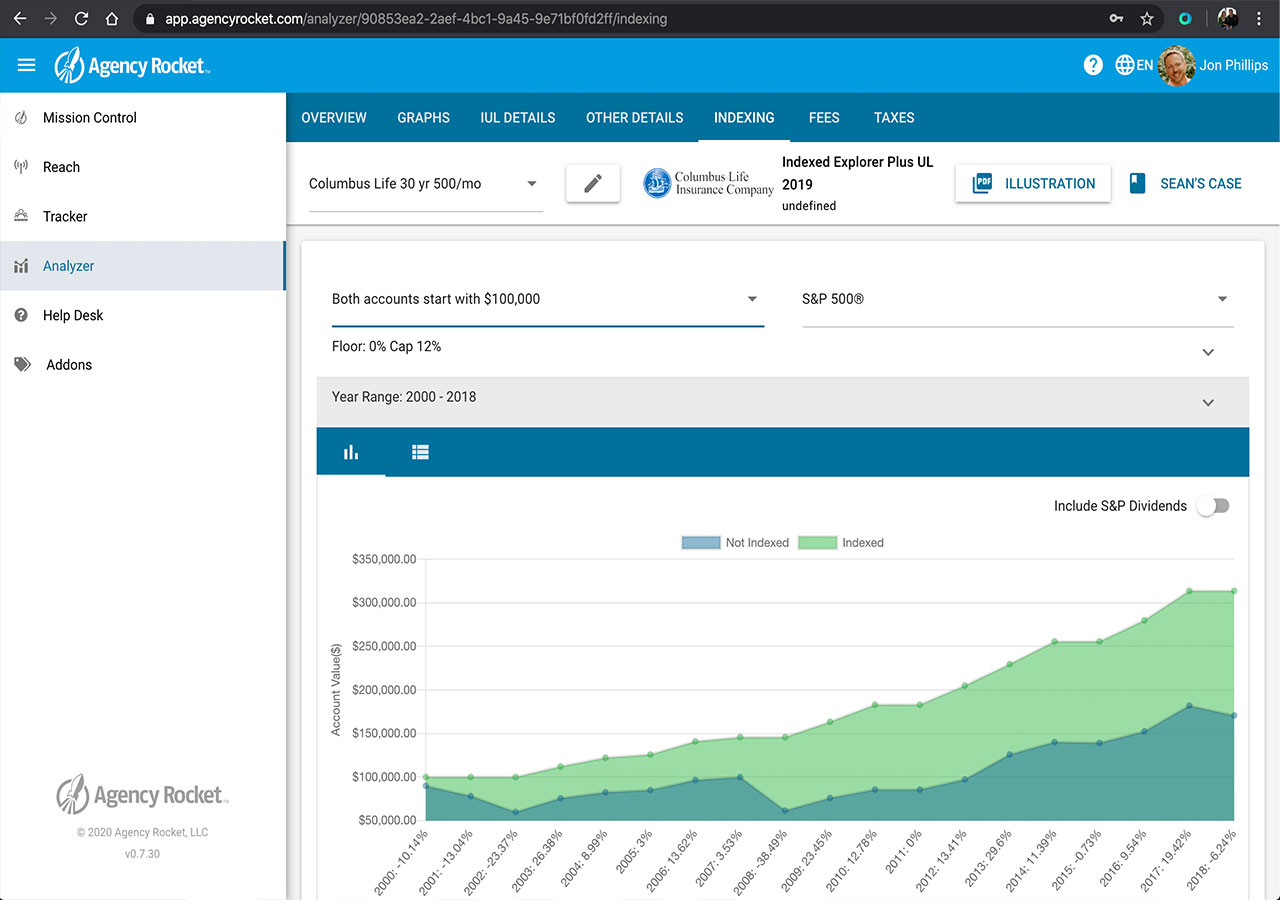Open the EN language selector
This screenshot has width=1280, height=900.
[x=1134, y=65]
